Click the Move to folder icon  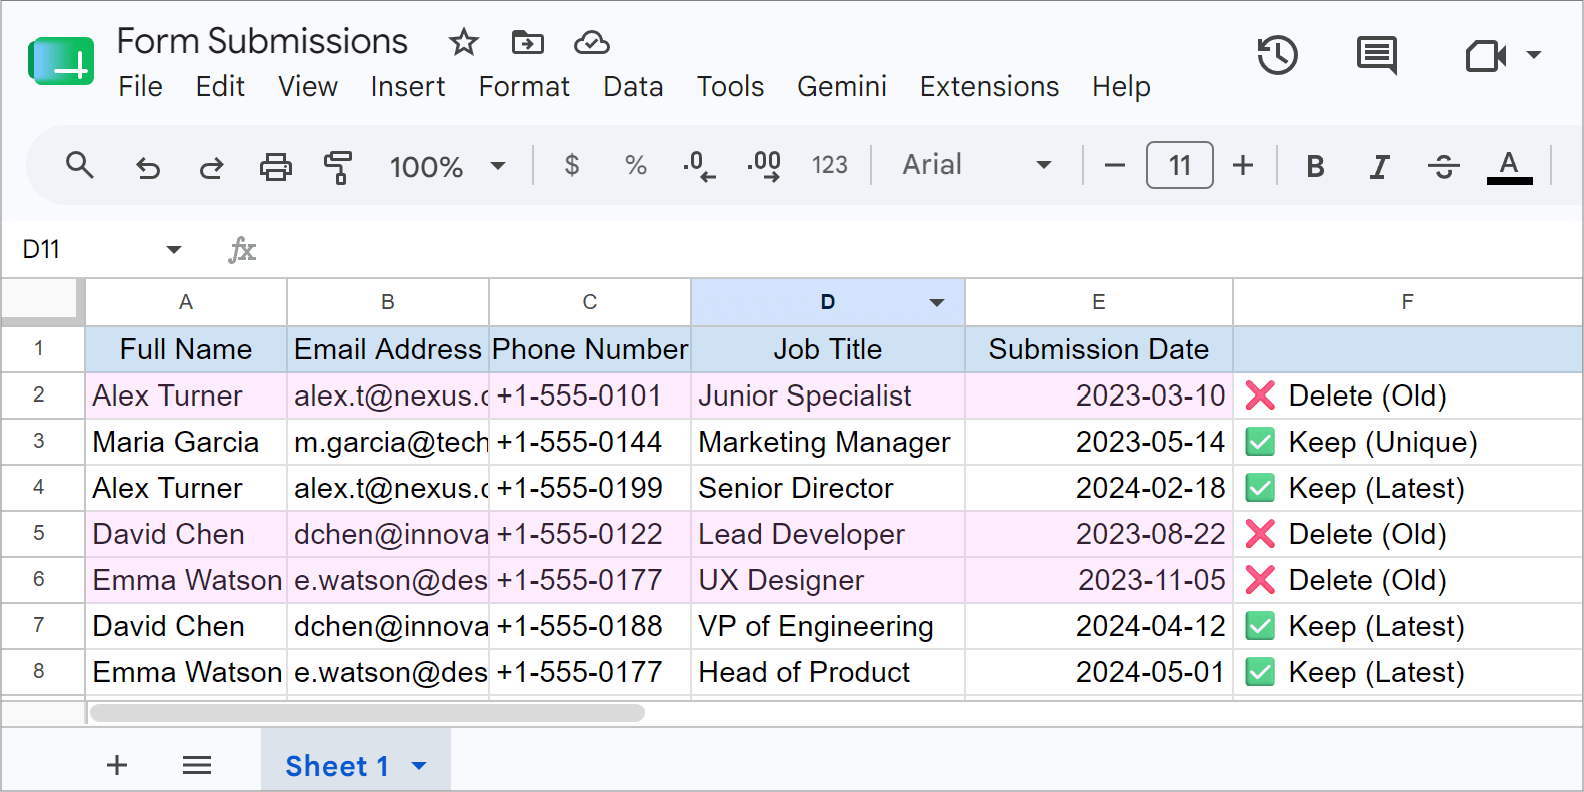coord(527,42)
